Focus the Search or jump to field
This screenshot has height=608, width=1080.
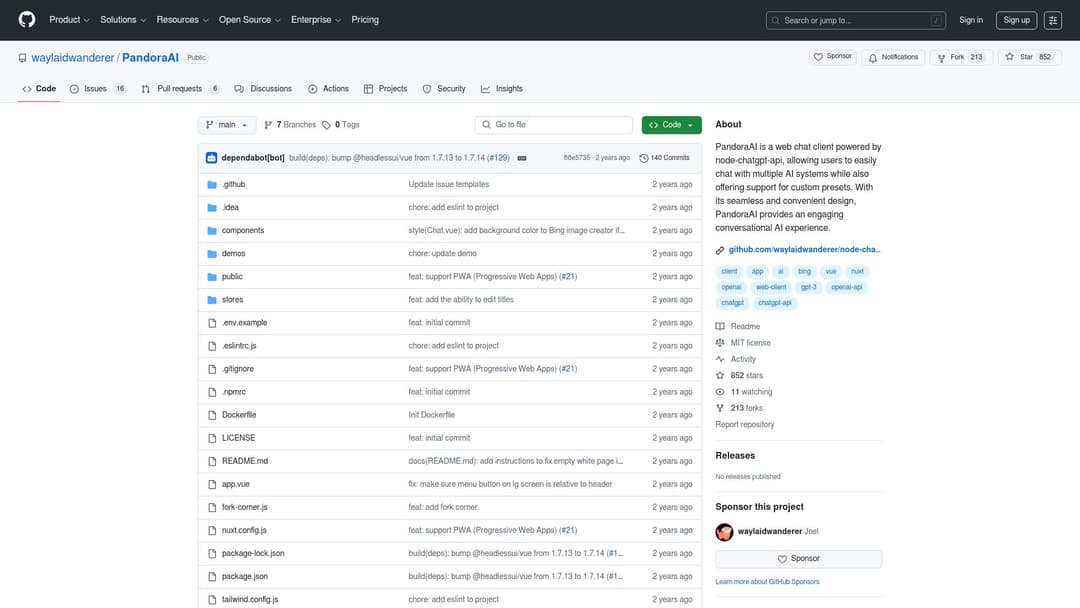pos(855,21)
